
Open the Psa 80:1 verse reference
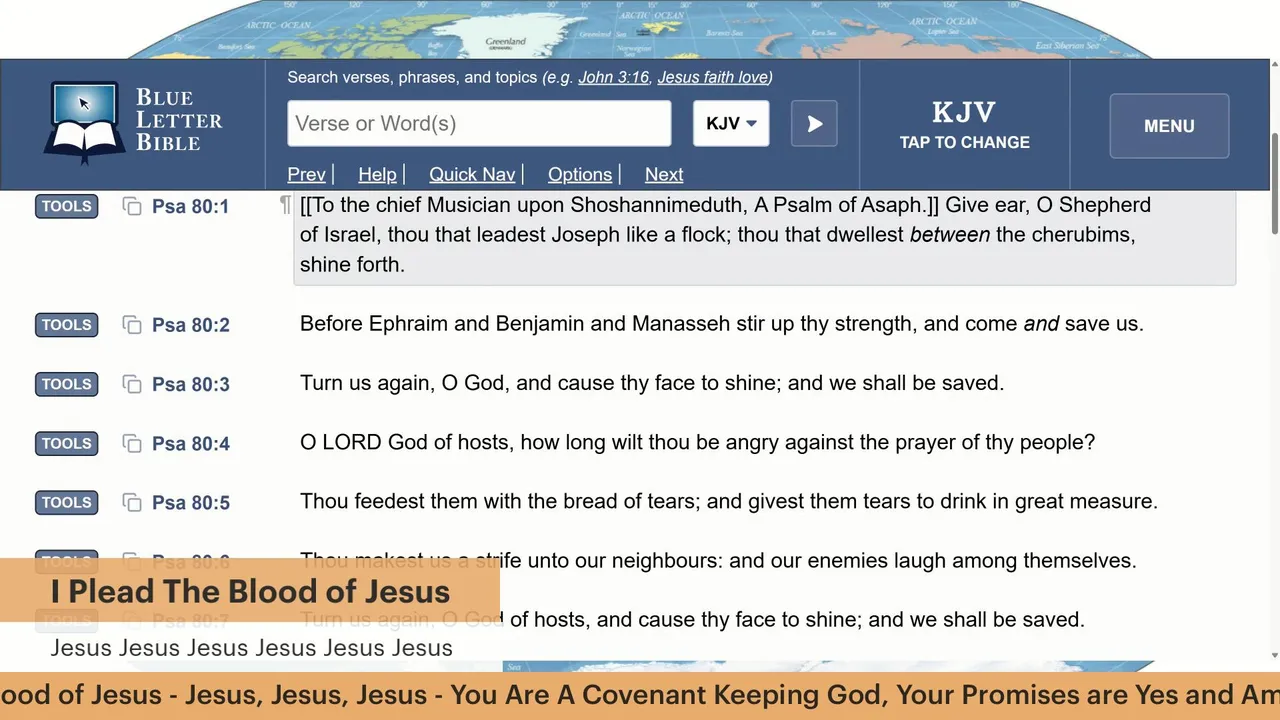click(190, 207)
